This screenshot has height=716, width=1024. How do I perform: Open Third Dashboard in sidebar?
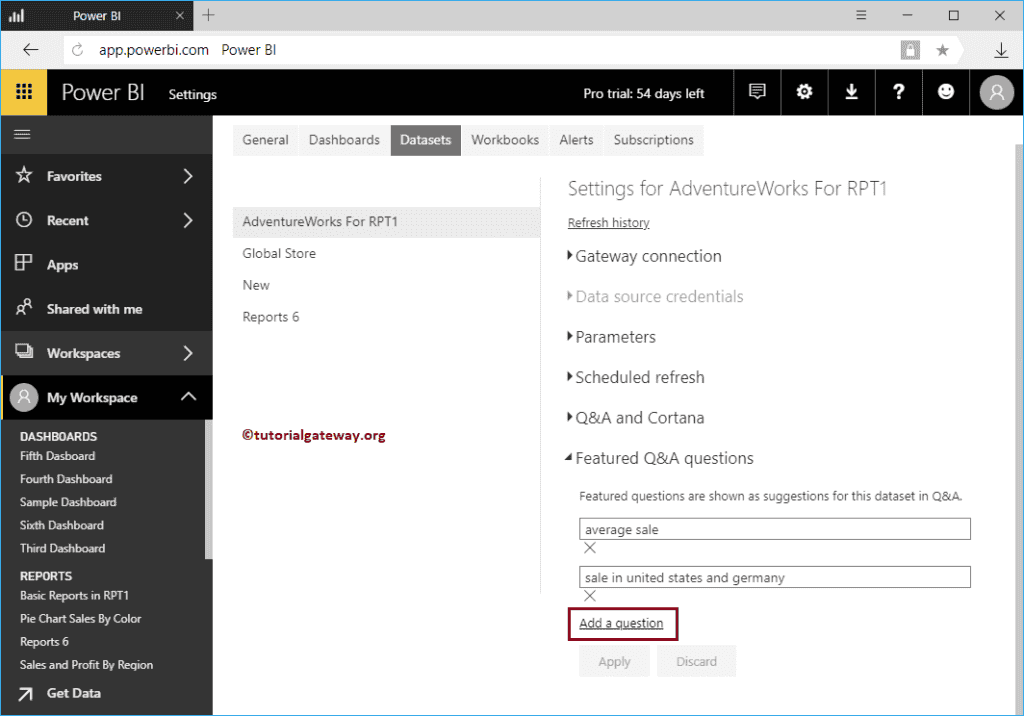click(63, 548)
